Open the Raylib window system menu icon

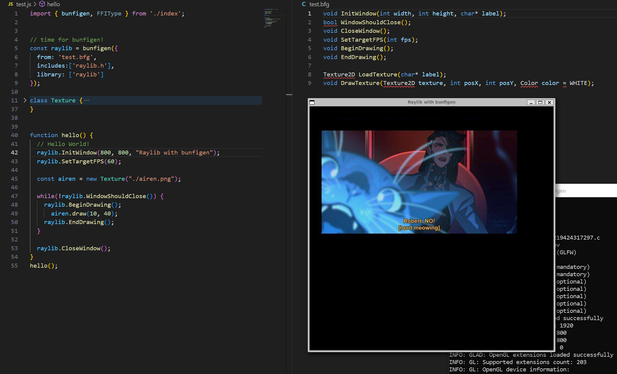pos(312,102)
